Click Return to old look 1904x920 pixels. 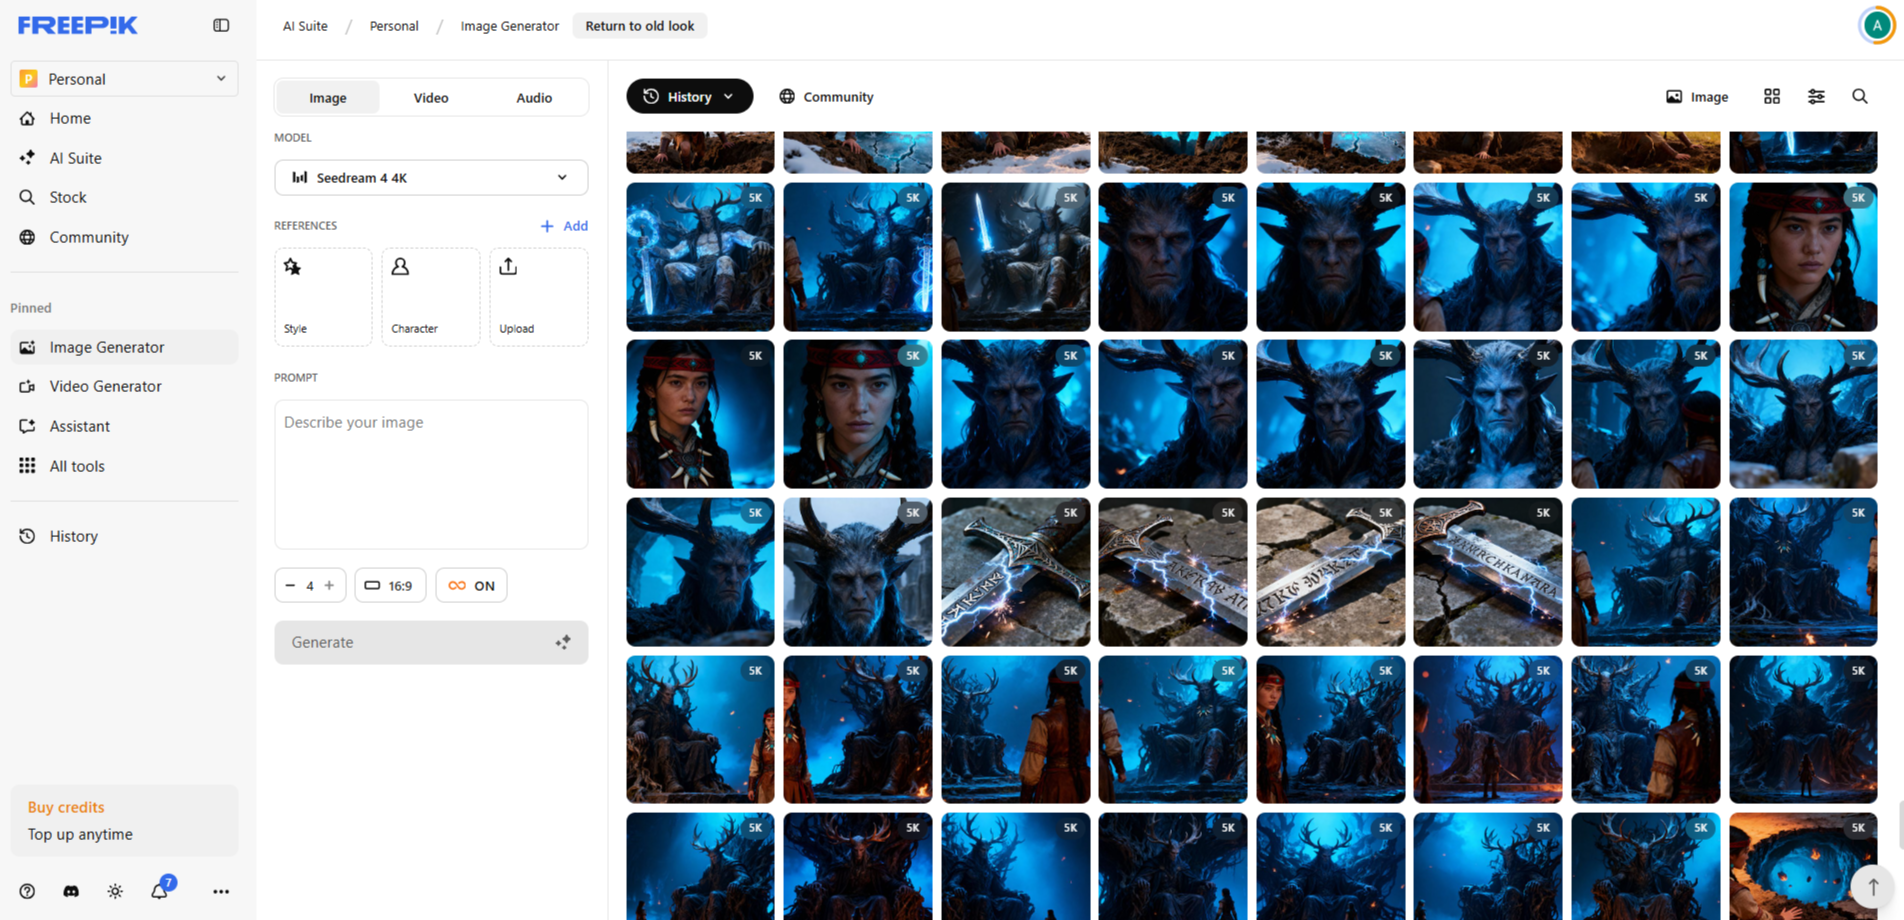640,26
